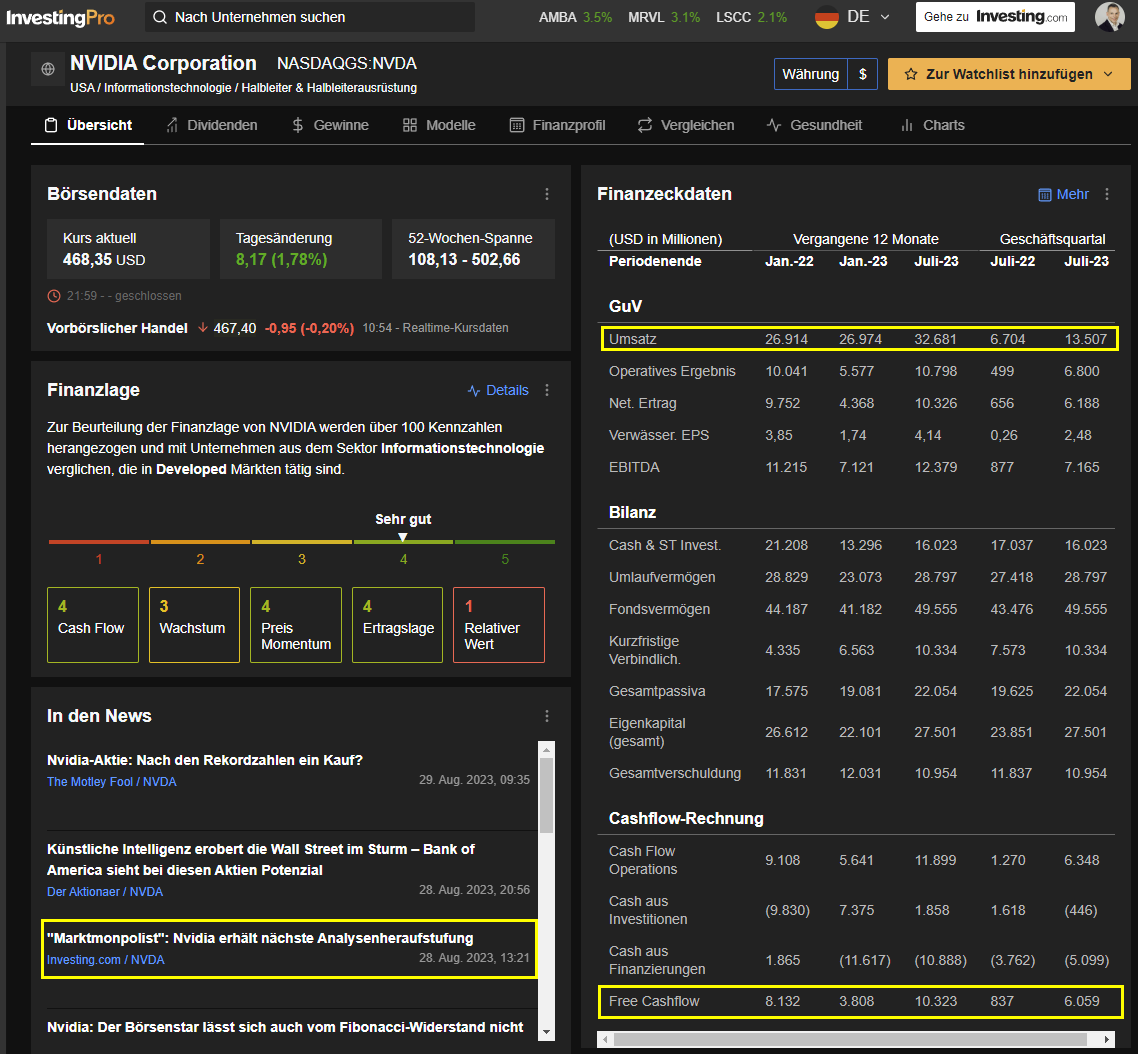1138x1054 pixels.
Task: Open the Gesundheit tab
Action: (814, 125)
